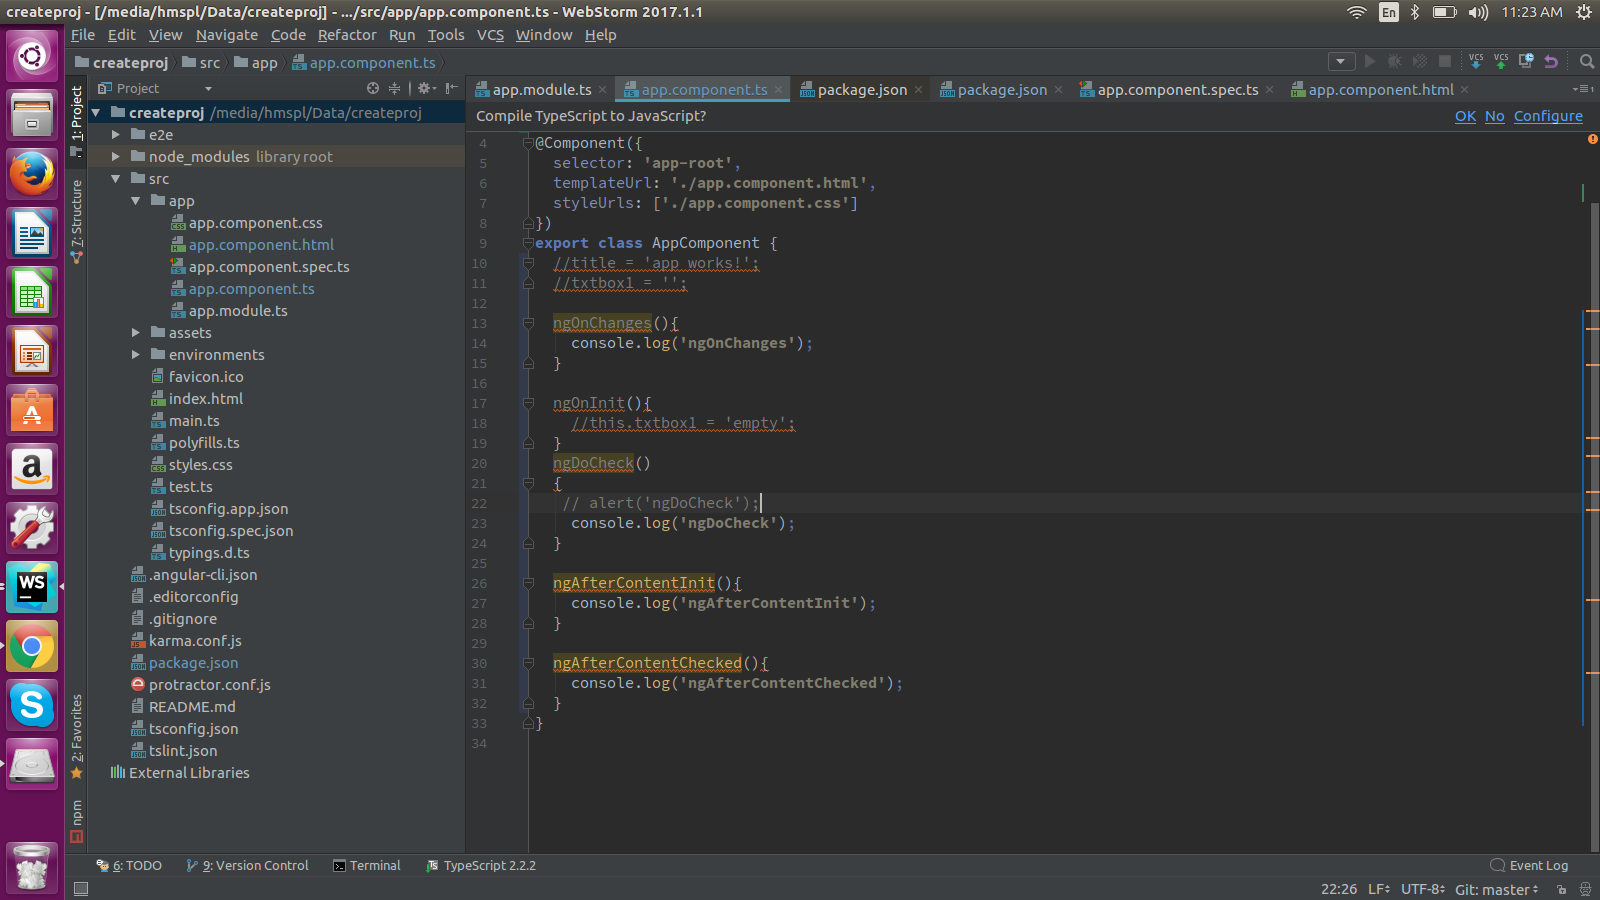Click the Collapse All icon in Project panel
Image resolution: width=1600 pixels, height=900 pixels.
(x=394, y=88)
